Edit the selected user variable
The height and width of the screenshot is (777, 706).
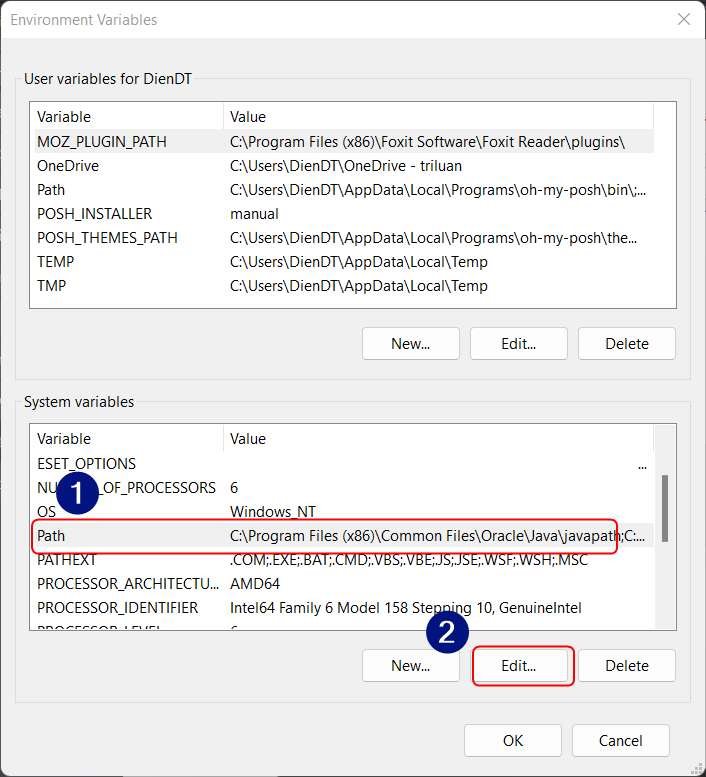[518, 344]
